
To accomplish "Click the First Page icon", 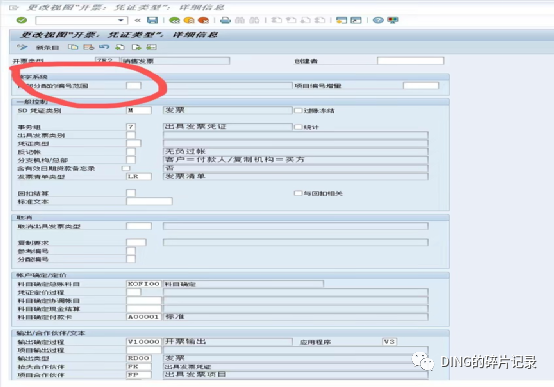I will point(276,20).
